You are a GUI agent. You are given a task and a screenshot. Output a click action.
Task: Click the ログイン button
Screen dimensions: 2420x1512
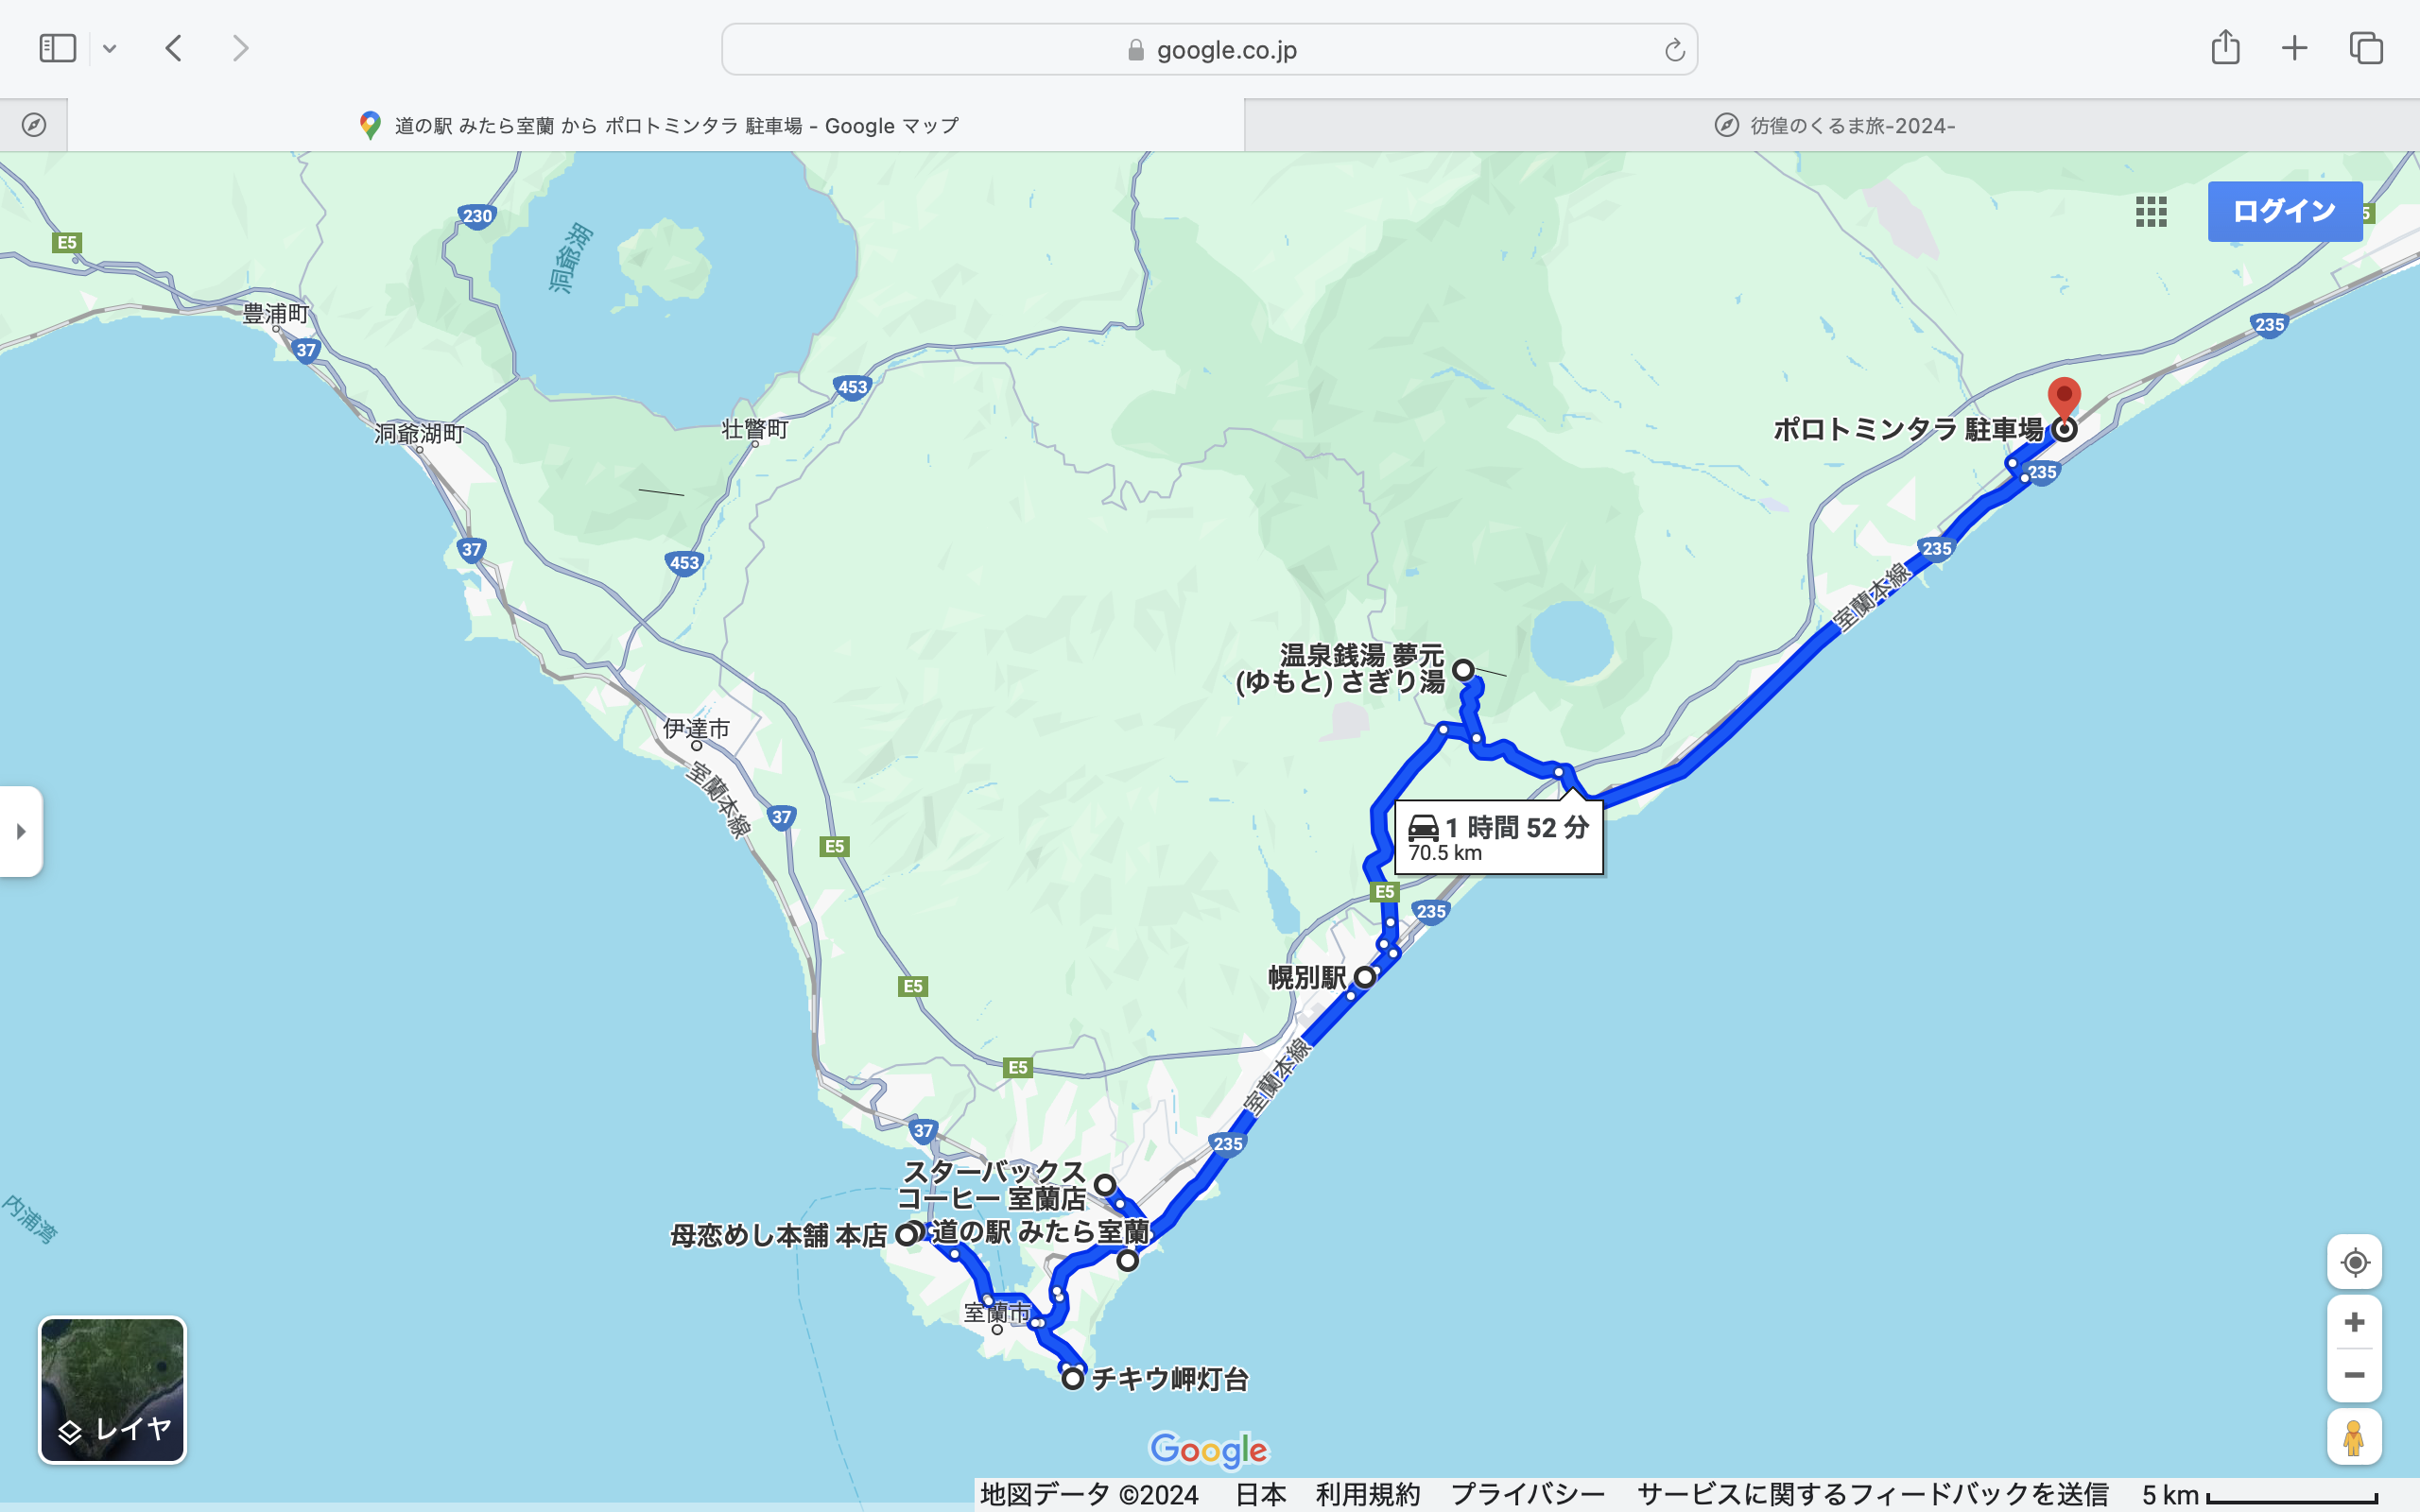tap(2284, 211)
